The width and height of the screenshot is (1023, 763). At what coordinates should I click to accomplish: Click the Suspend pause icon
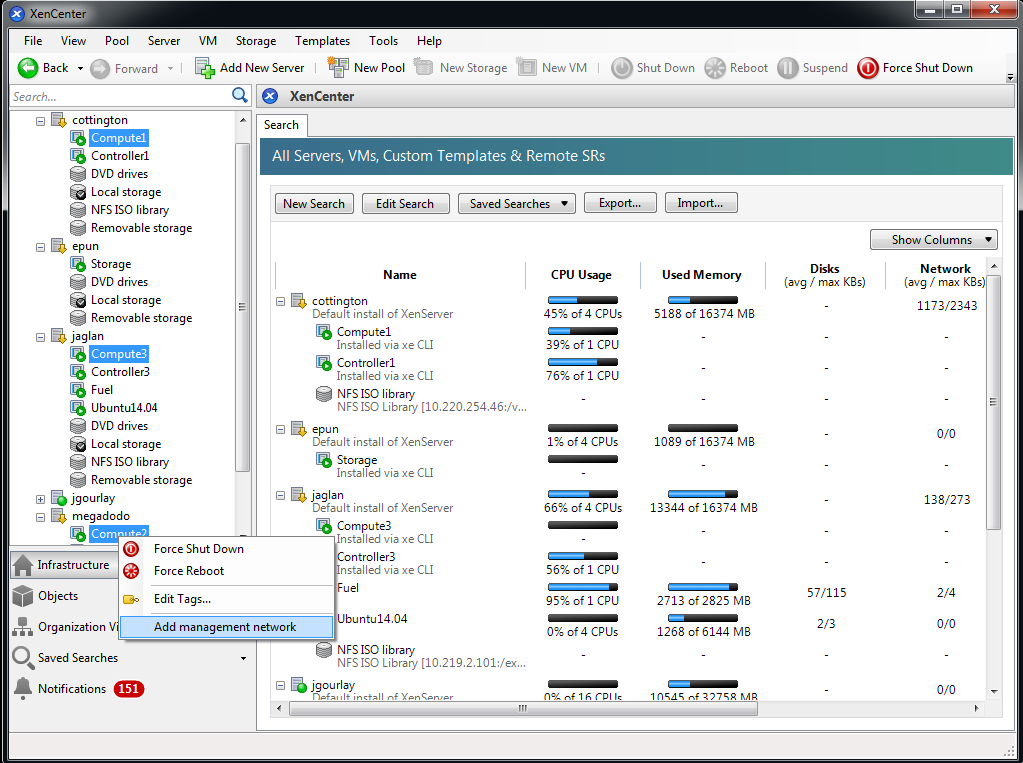pyautogui.click(x=787, y=68)
